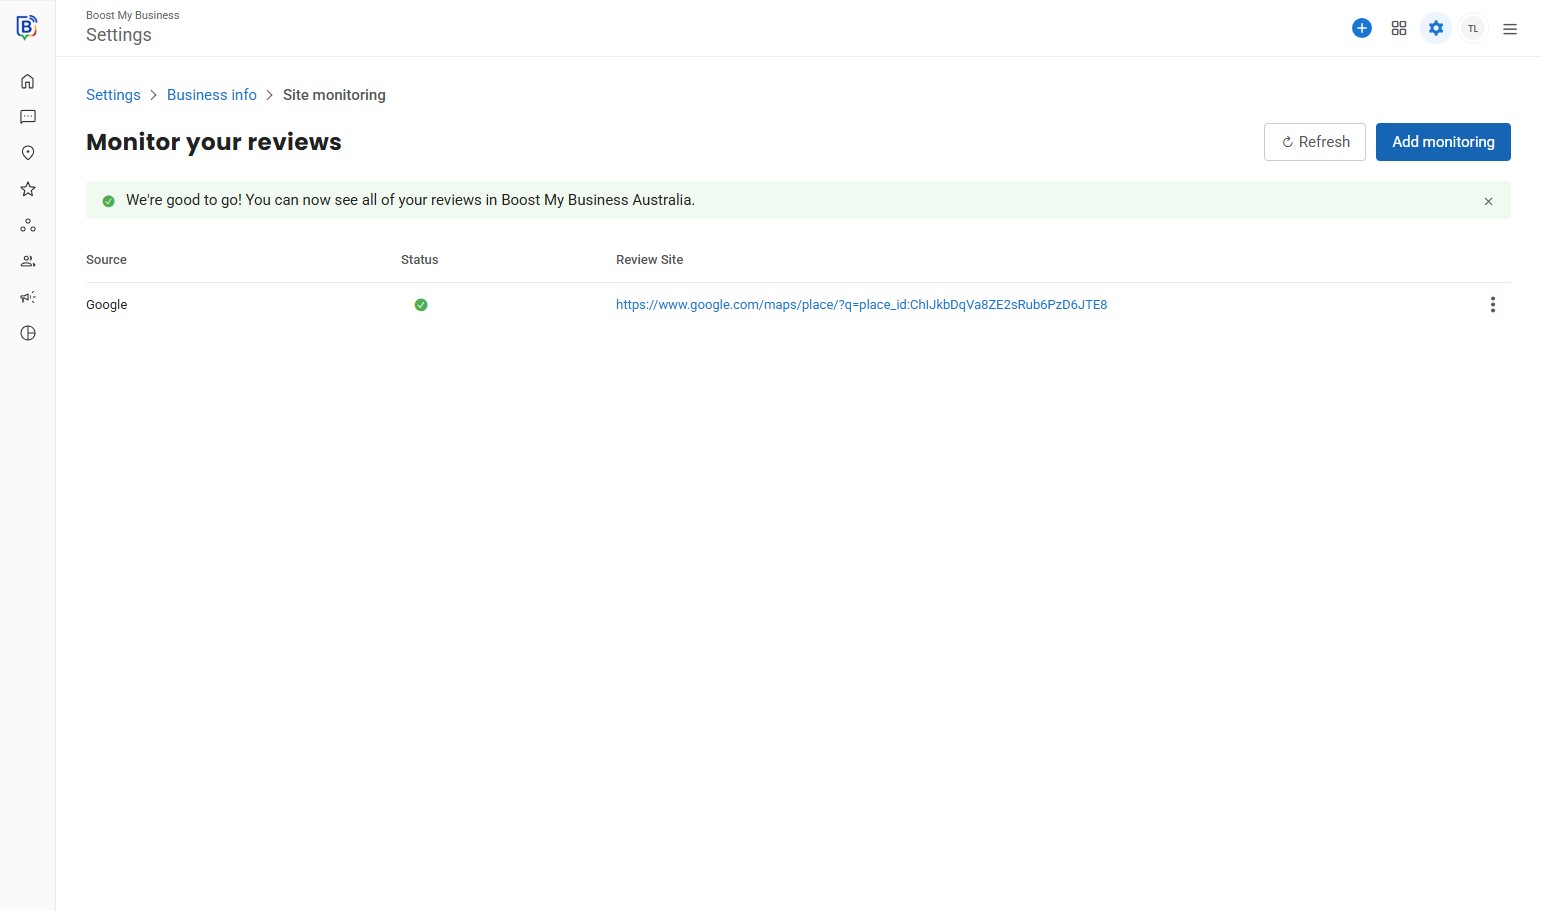
Task: Navigate to Business info breadcrumb
Action: (x=211, y=95)
